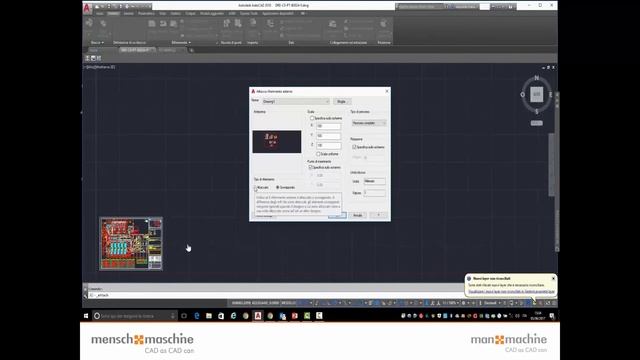This screenshot has width=640, height=360.
Task: Click the N compass label on ViewCube
Action: point(536,78)
